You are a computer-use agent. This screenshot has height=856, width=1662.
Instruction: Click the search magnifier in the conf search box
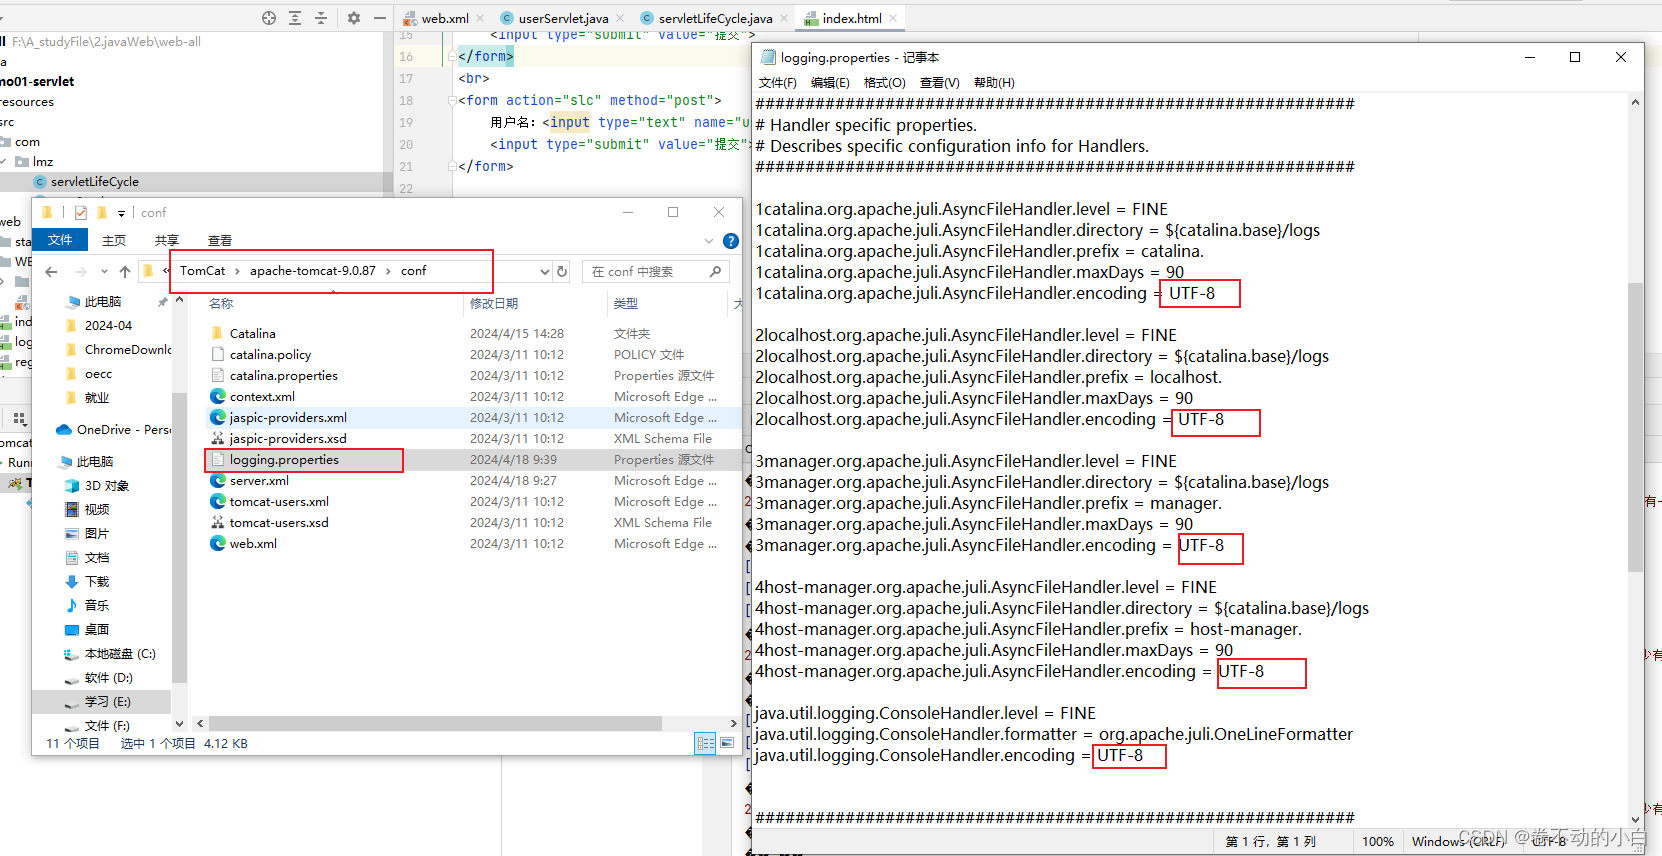tap(715, 271)
